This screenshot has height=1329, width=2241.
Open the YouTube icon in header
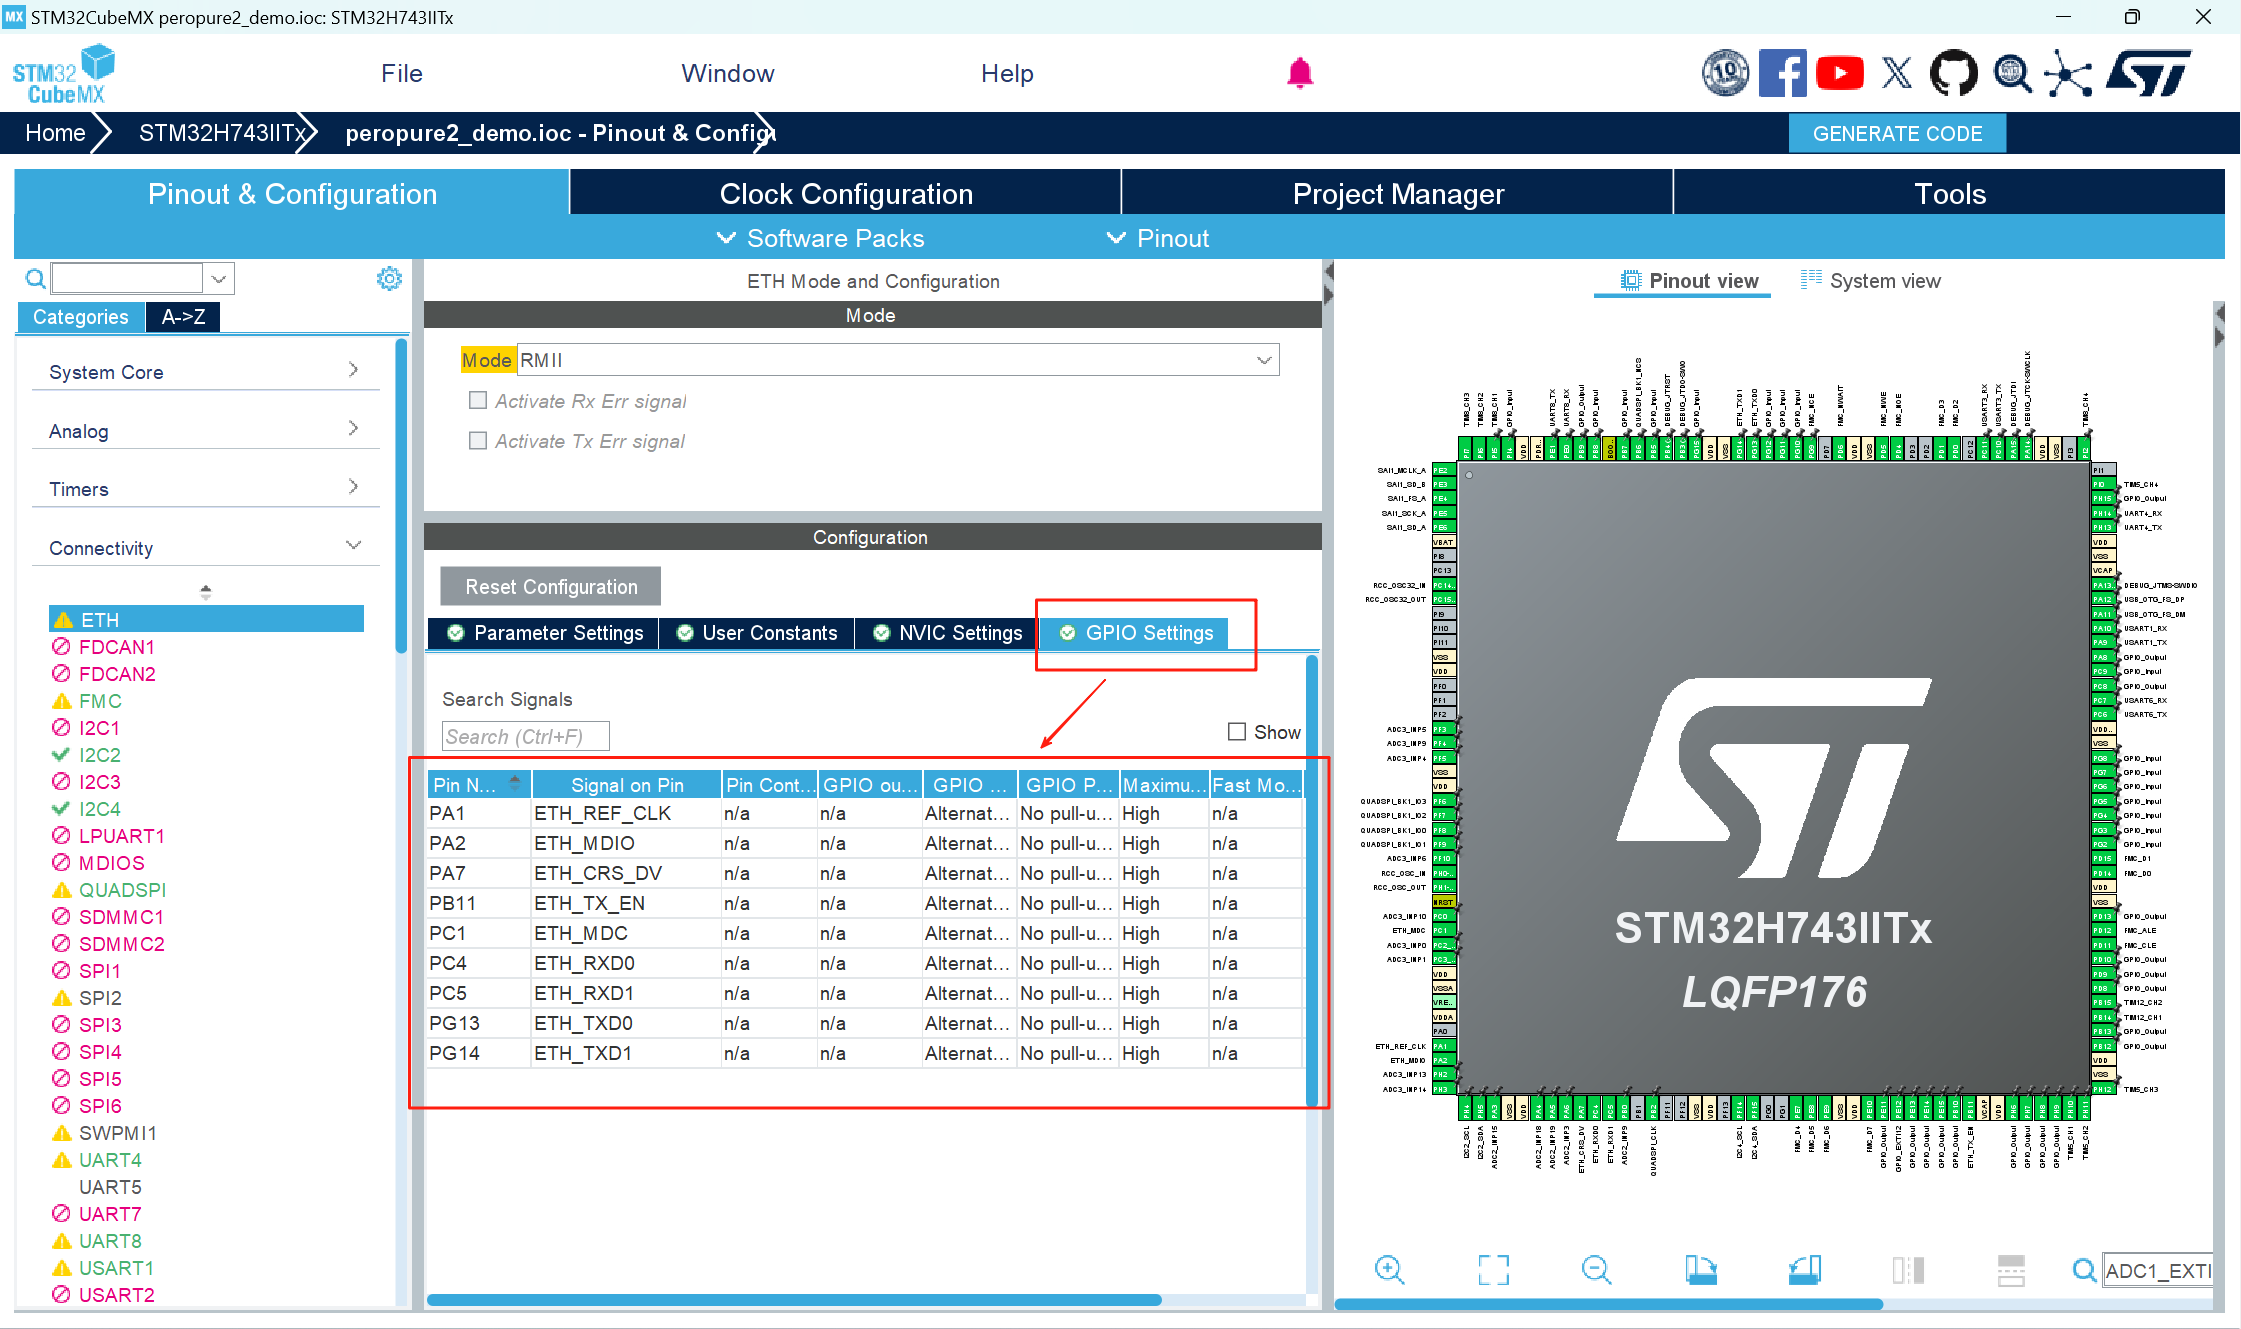[x=1839, y=73]
